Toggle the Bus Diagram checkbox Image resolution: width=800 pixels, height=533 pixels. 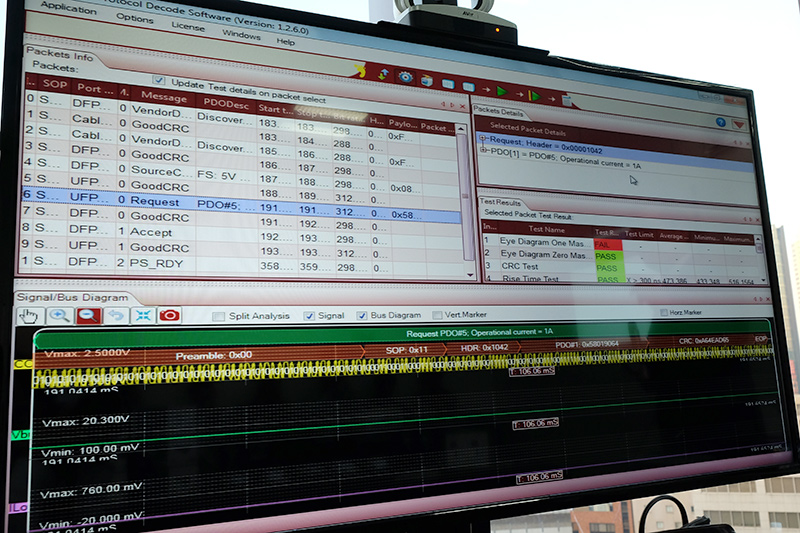click(x=362, y=315)
